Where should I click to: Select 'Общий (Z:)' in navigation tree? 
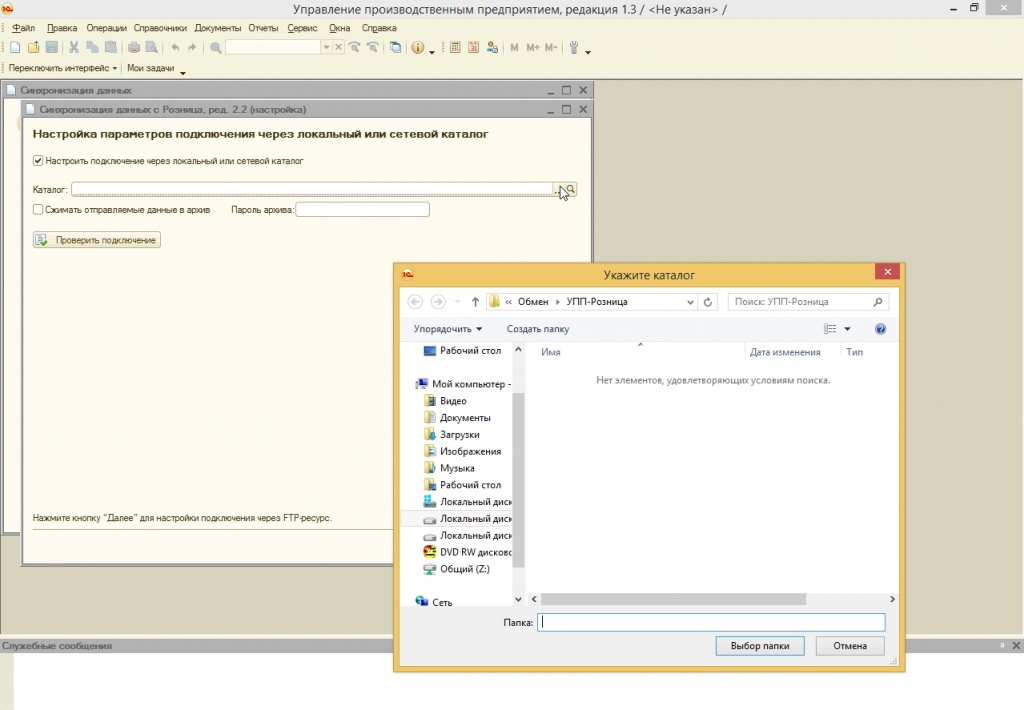tap(464, 569)
